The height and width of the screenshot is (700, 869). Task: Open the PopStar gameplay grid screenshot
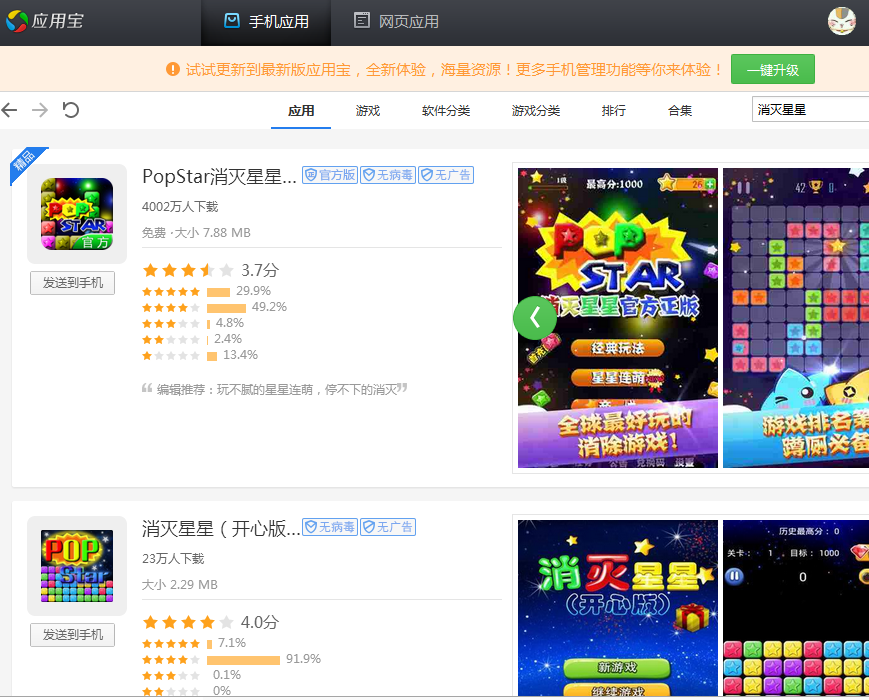point(796,318)
